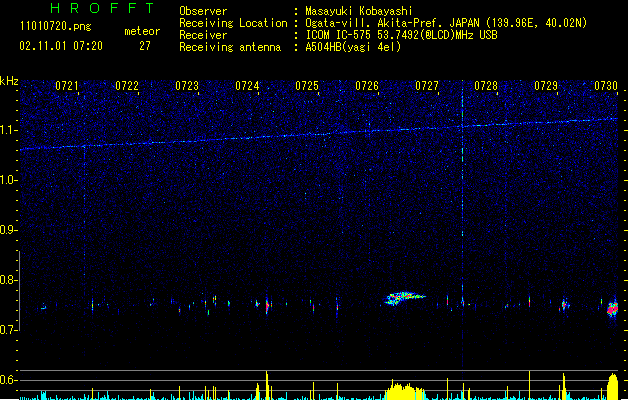Image resolution: width=629 pixels, height=400 pixels.
Task: Click the 0.7 frequency axis label
Action: pyautogui.click(x=9, y=330)
